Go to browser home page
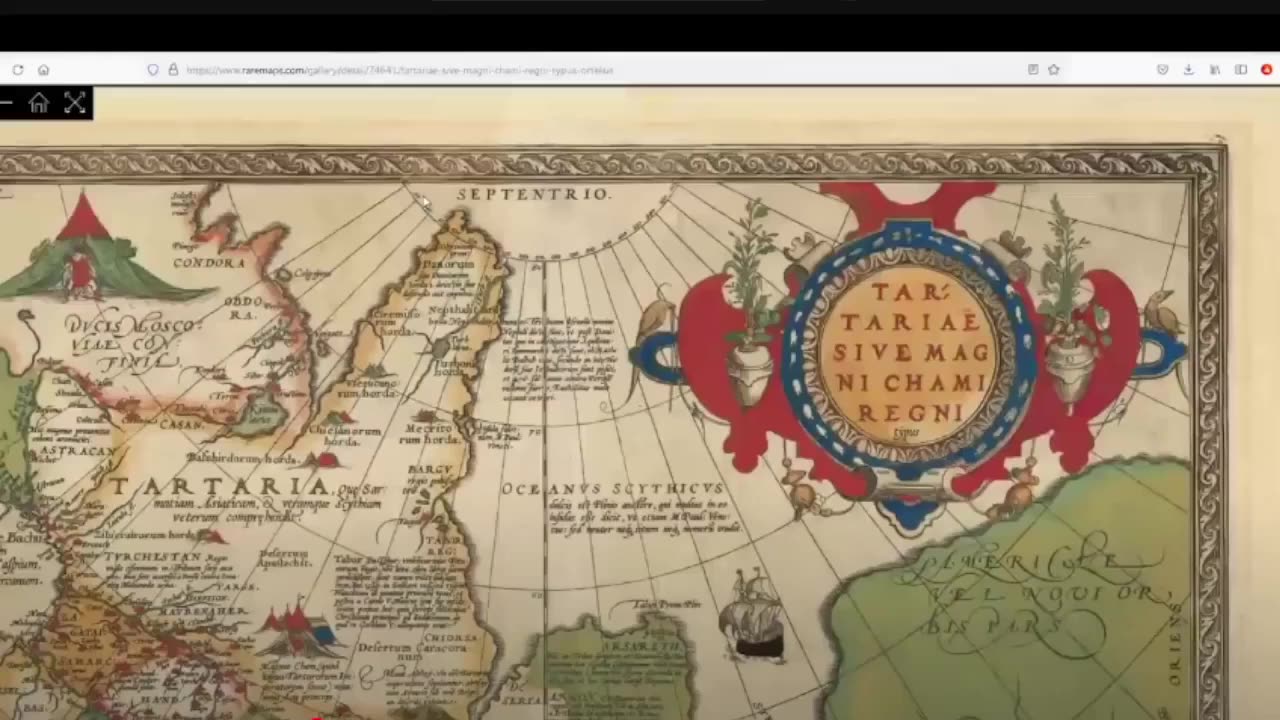The image size is (1280, 720). (x=44, y=70)
